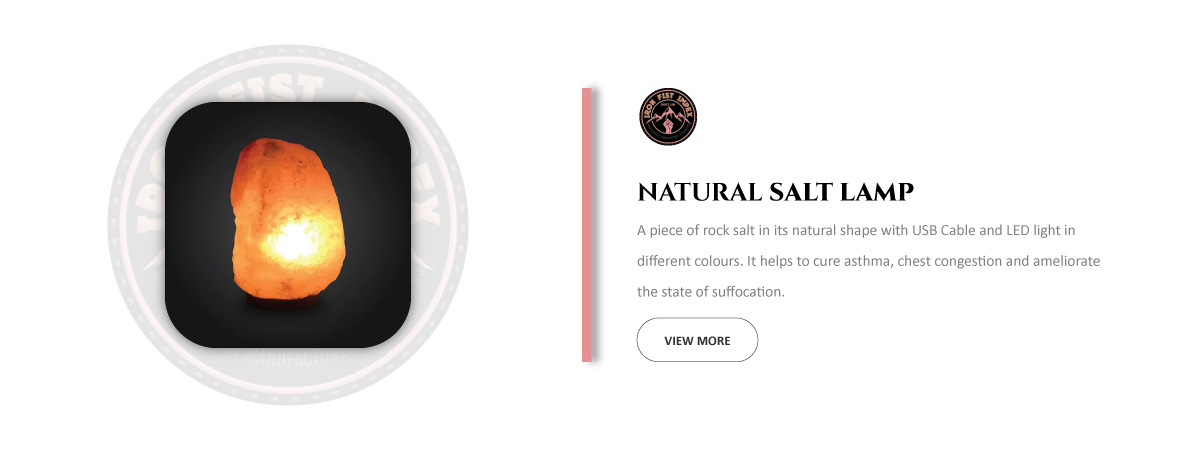
Task: Click the salt lamp product image
Action: point(288,225)
